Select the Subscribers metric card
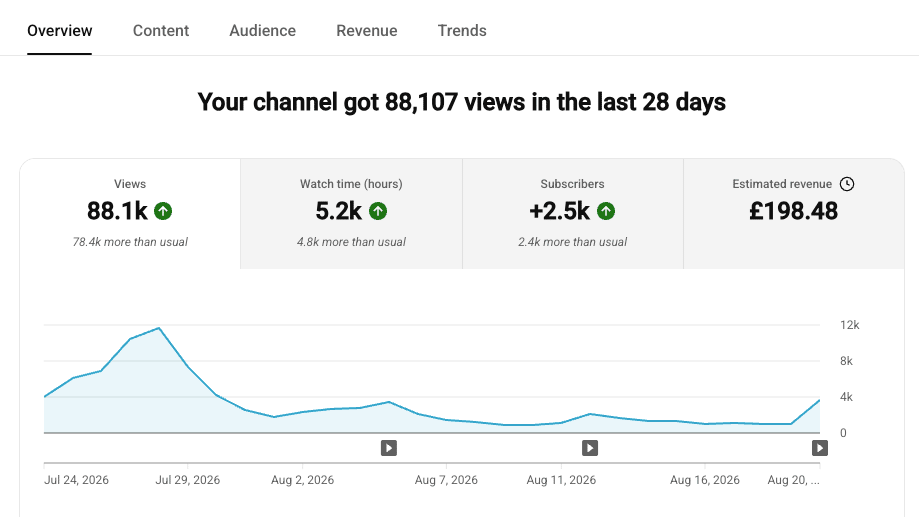 coord(573,214)
